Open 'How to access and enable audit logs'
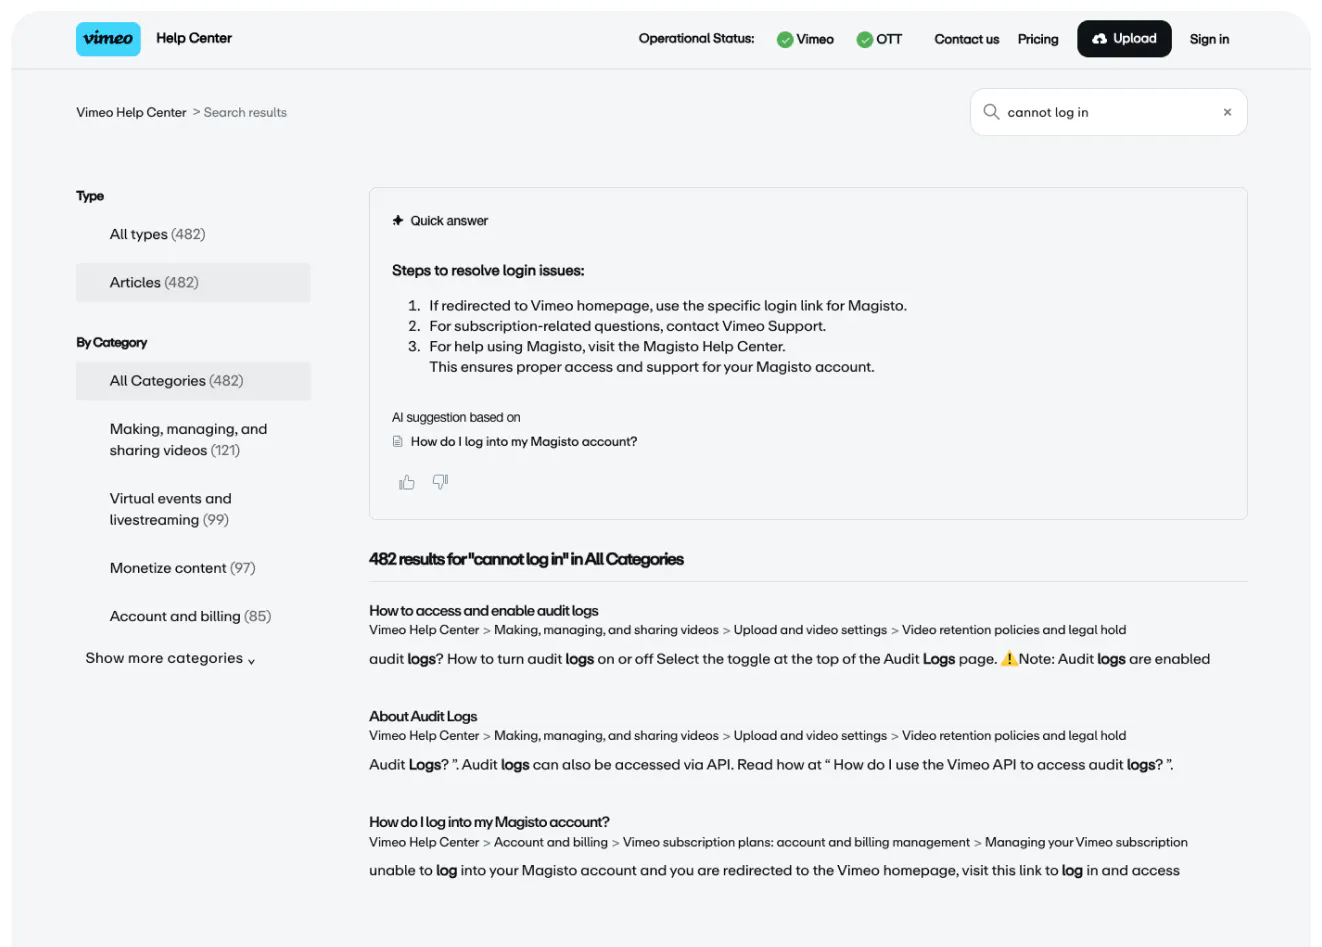 [484, 611]
